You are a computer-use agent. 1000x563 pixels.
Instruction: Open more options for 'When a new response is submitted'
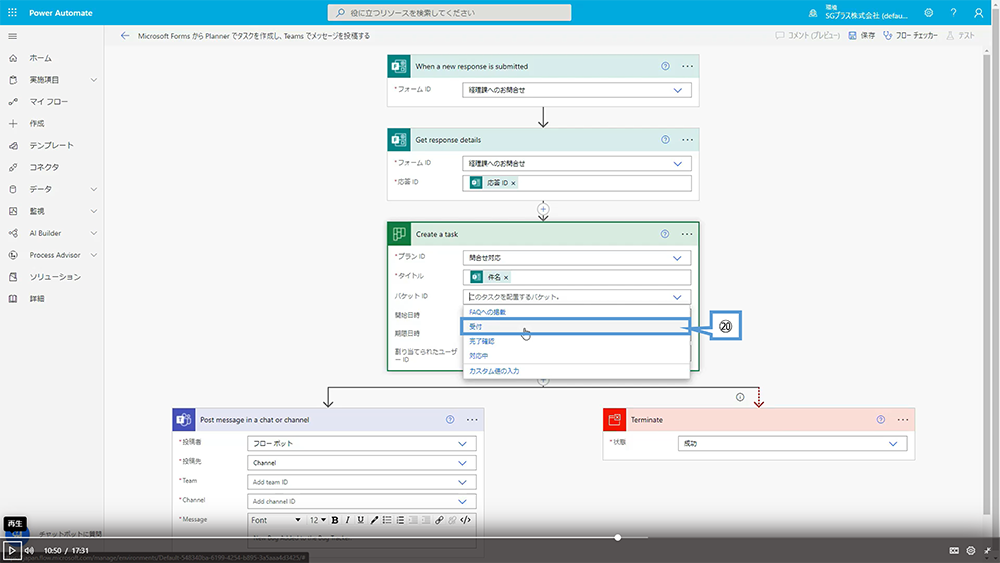pos(687,66)
